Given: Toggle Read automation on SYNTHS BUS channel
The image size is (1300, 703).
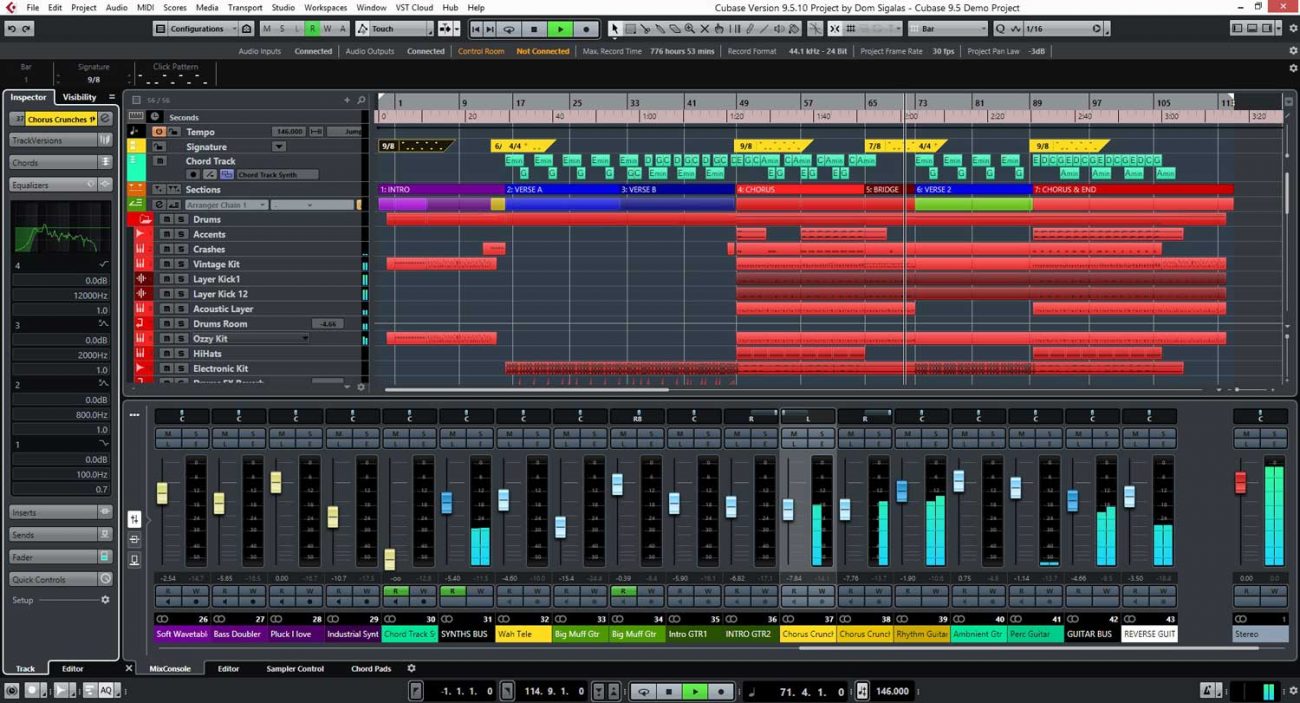Looking at the screenshot, I should click(x=453, y=591).
